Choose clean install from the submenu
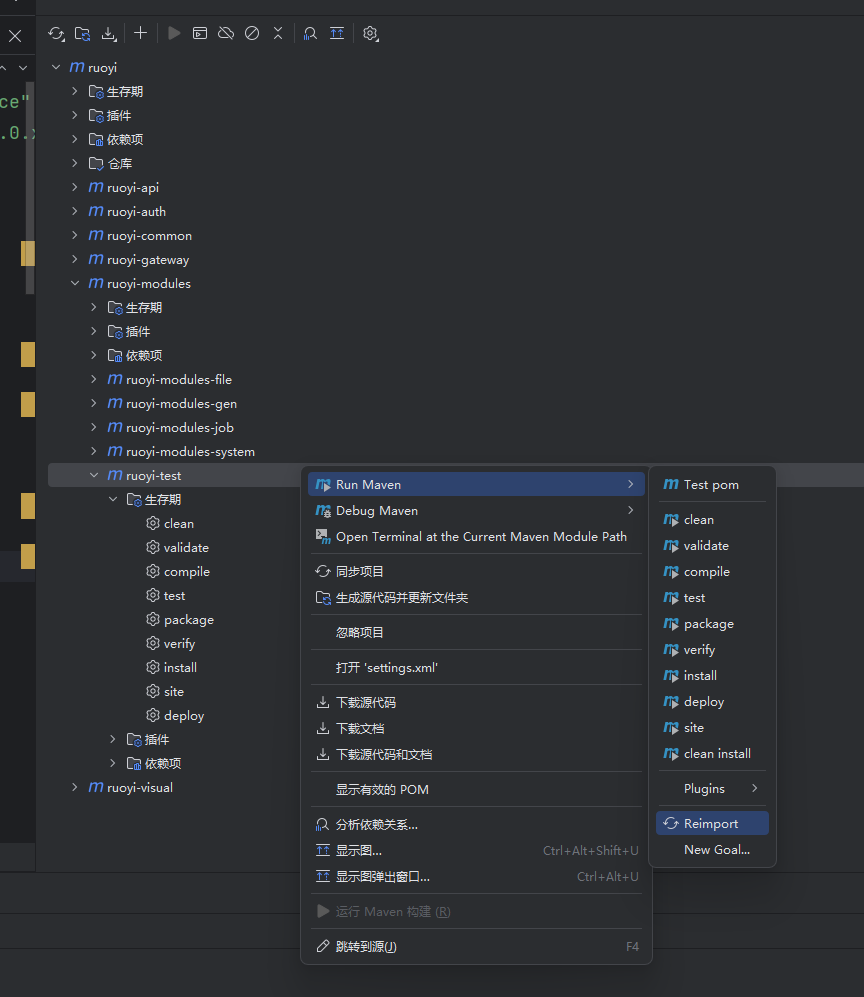This screenshot has height=997, width=864. click(716, 754)
